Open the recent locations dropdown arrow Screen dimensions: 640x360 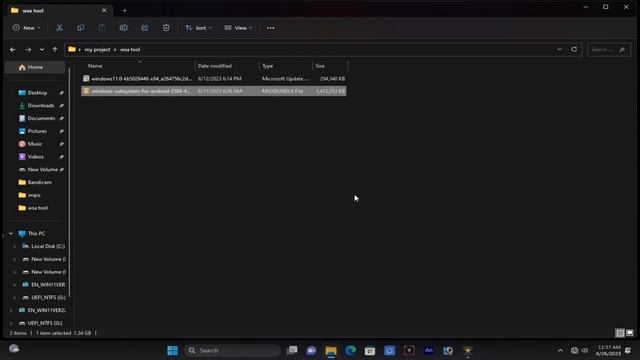point(42,49)
